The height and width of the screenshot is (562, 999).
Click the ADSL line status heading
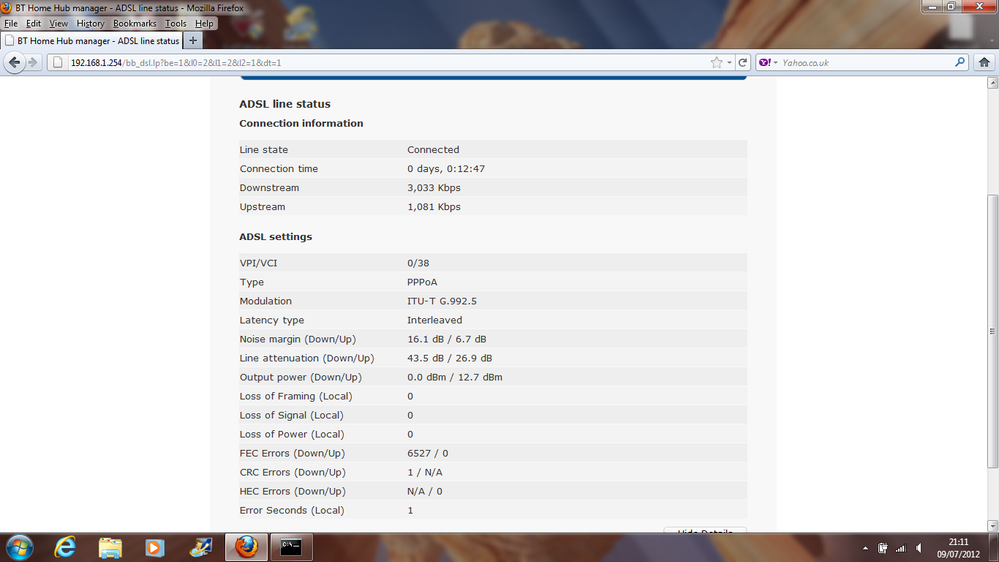tap(285, 104)
